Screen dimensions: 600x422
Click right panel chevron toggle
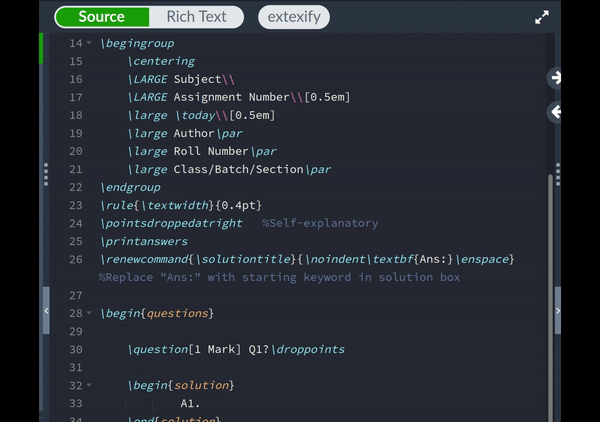click(558, 311)
